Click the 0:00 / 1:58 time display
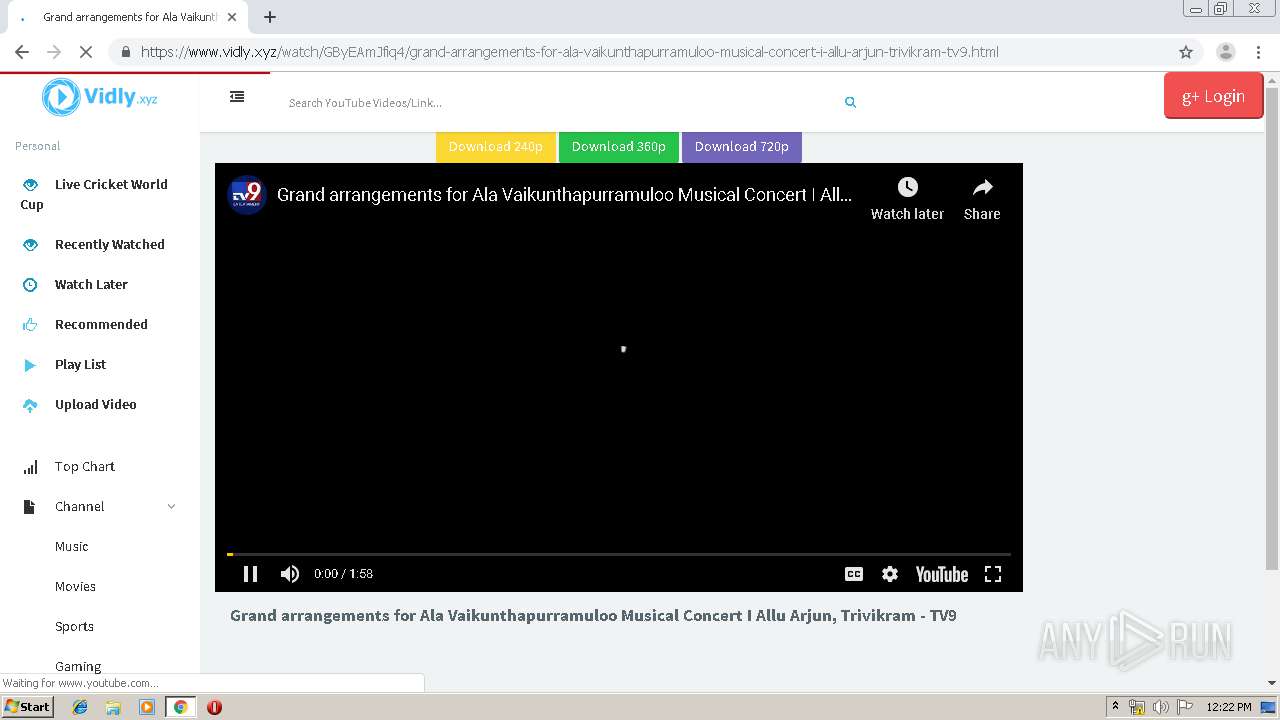 click(343, 574)
